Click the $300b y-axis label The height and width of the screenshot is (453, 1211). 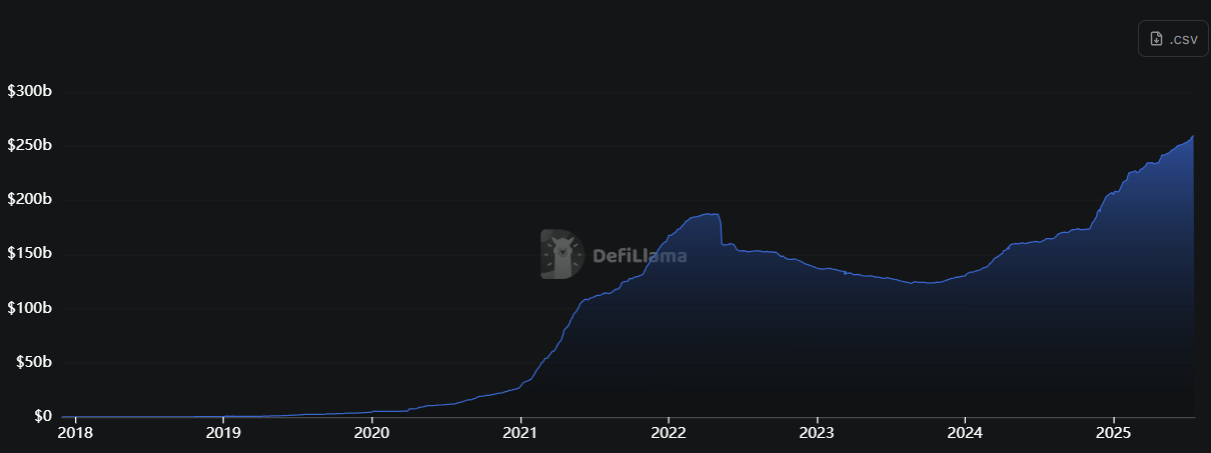[29, 91]
